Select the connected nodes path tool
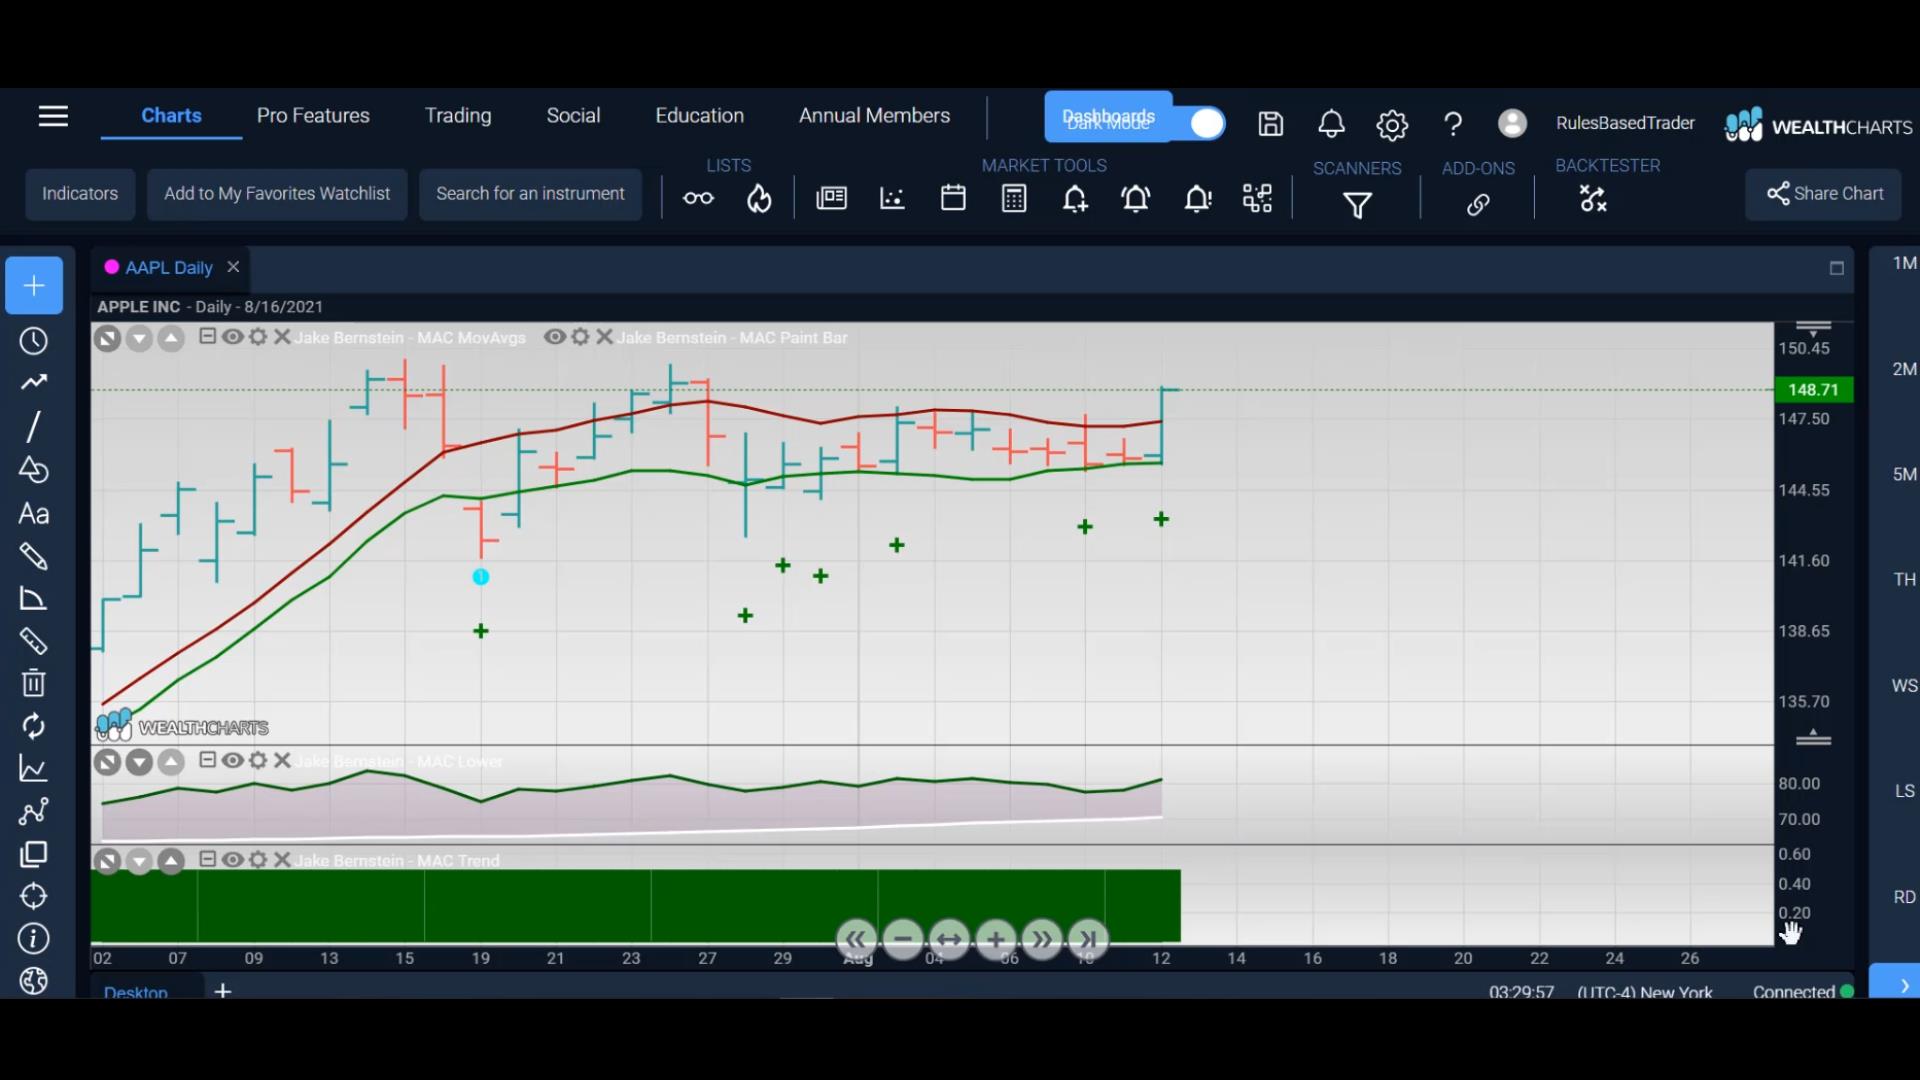Screen dimensions: 1920x1080 (x=34, y=811)
